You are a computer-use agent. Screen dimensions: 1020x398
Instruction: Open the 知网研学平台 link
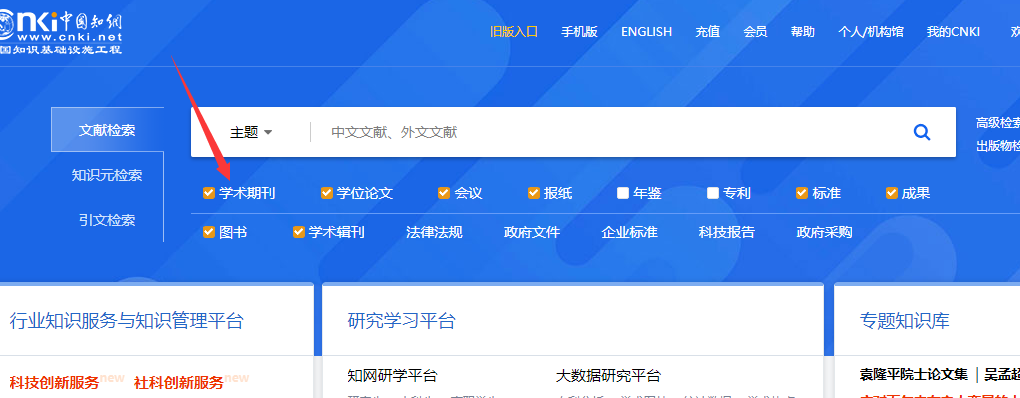pyautogui.click(x=392, y=375)
